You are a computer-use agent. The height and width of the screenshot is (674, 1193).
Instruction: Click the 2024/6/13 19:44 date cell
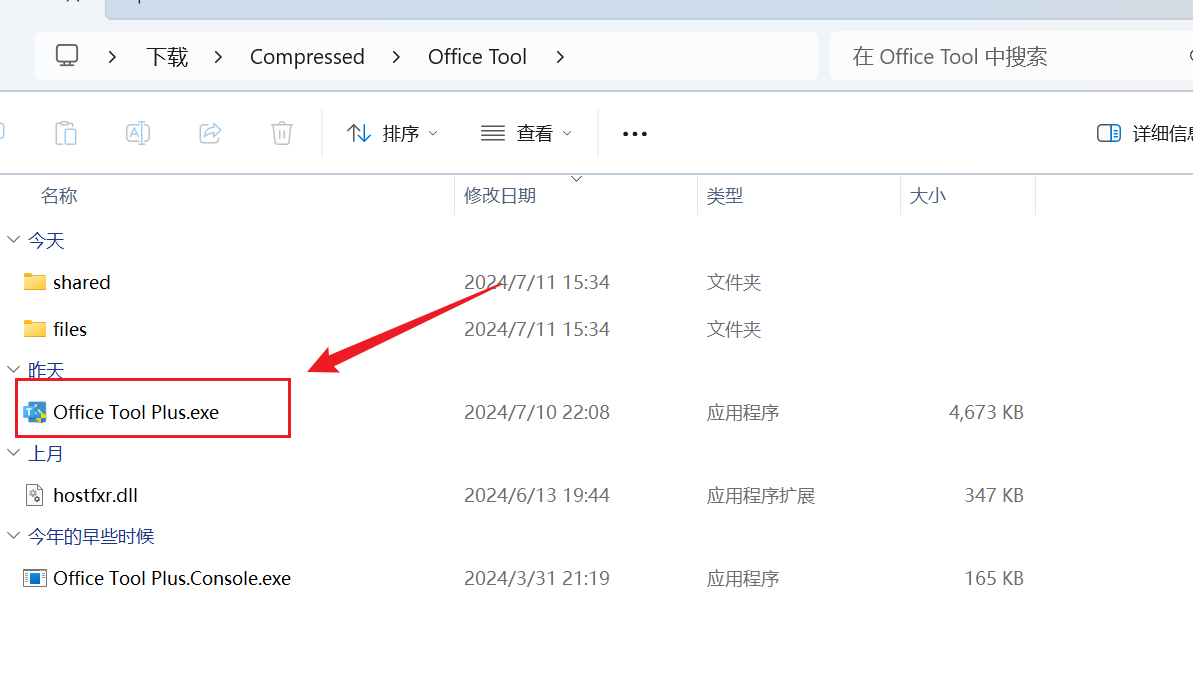click(x=537, y=495)
